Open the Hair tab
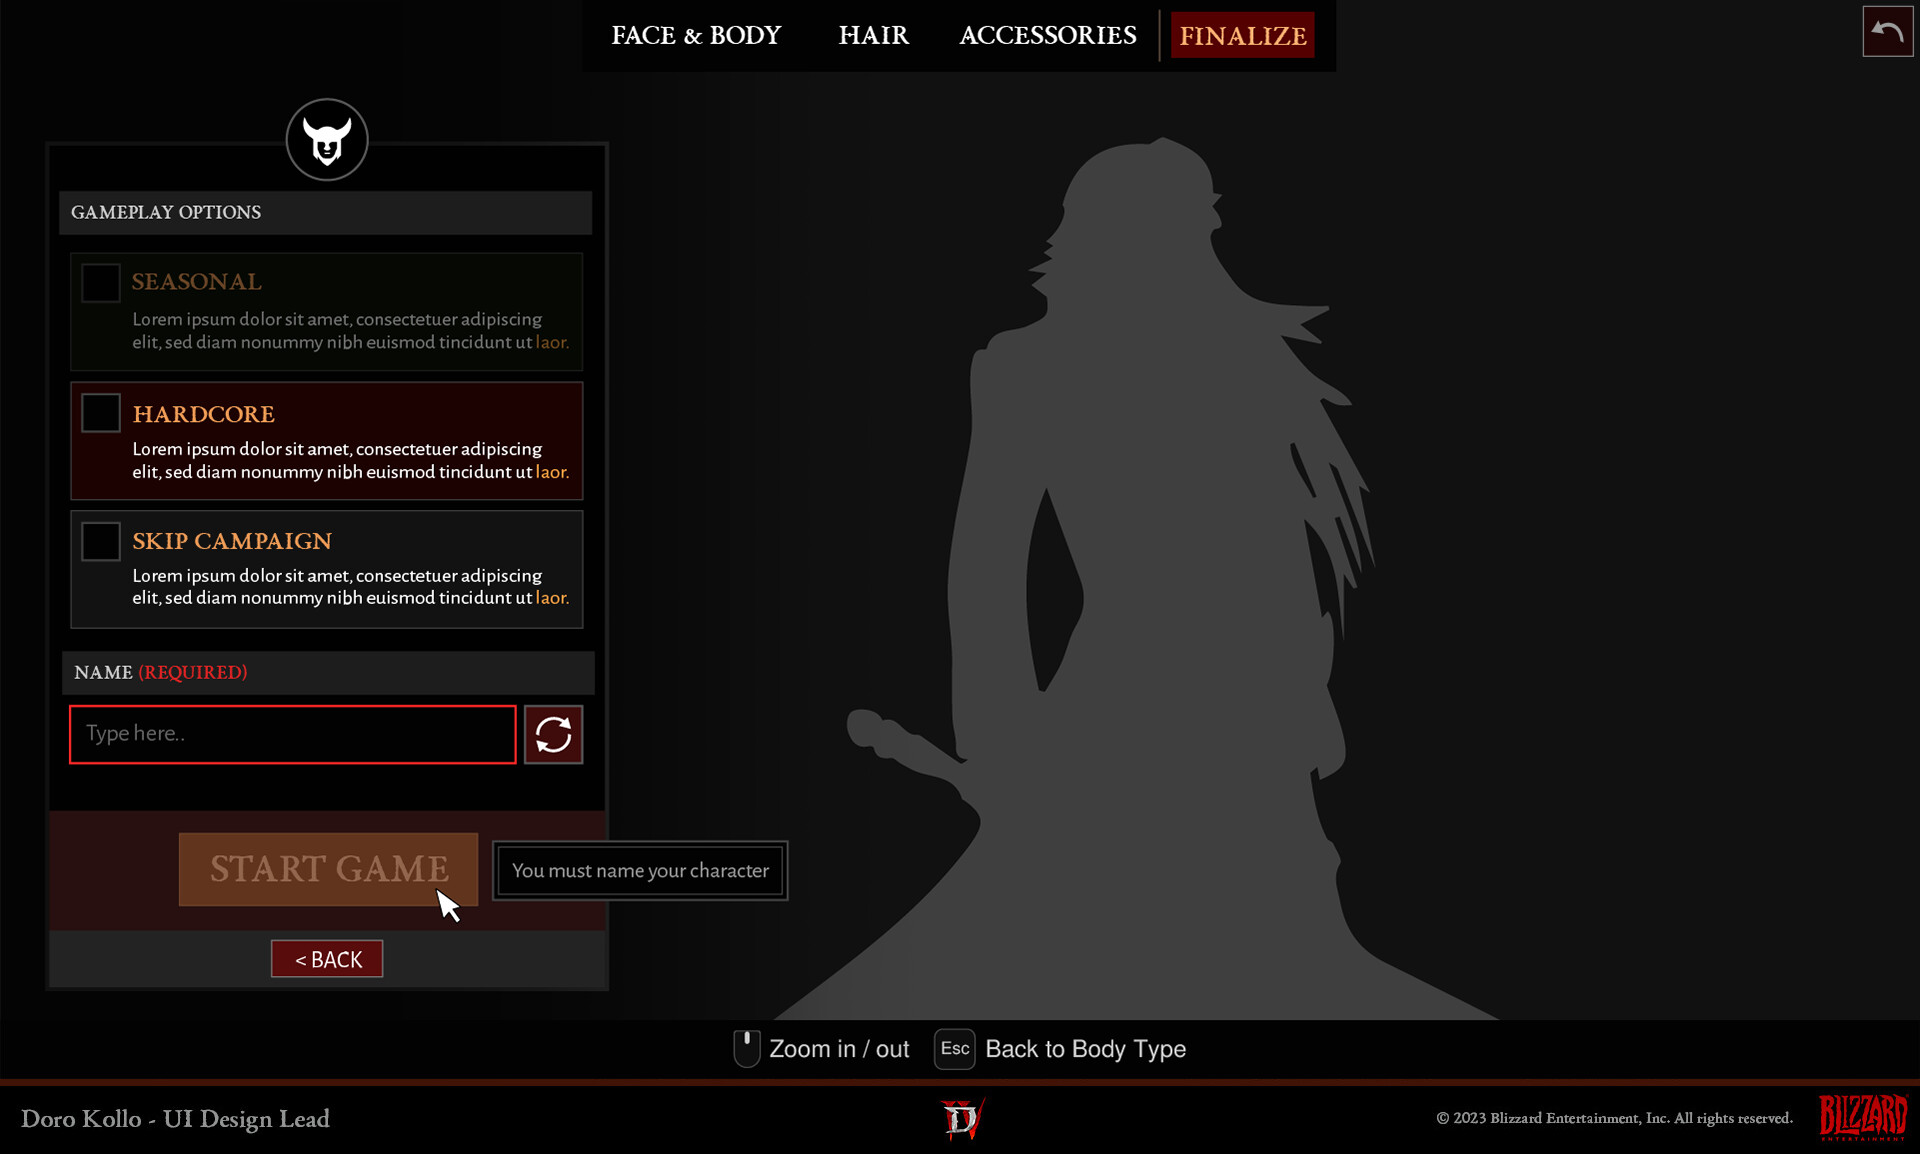 pyautogui.click(x=873, y=35)
